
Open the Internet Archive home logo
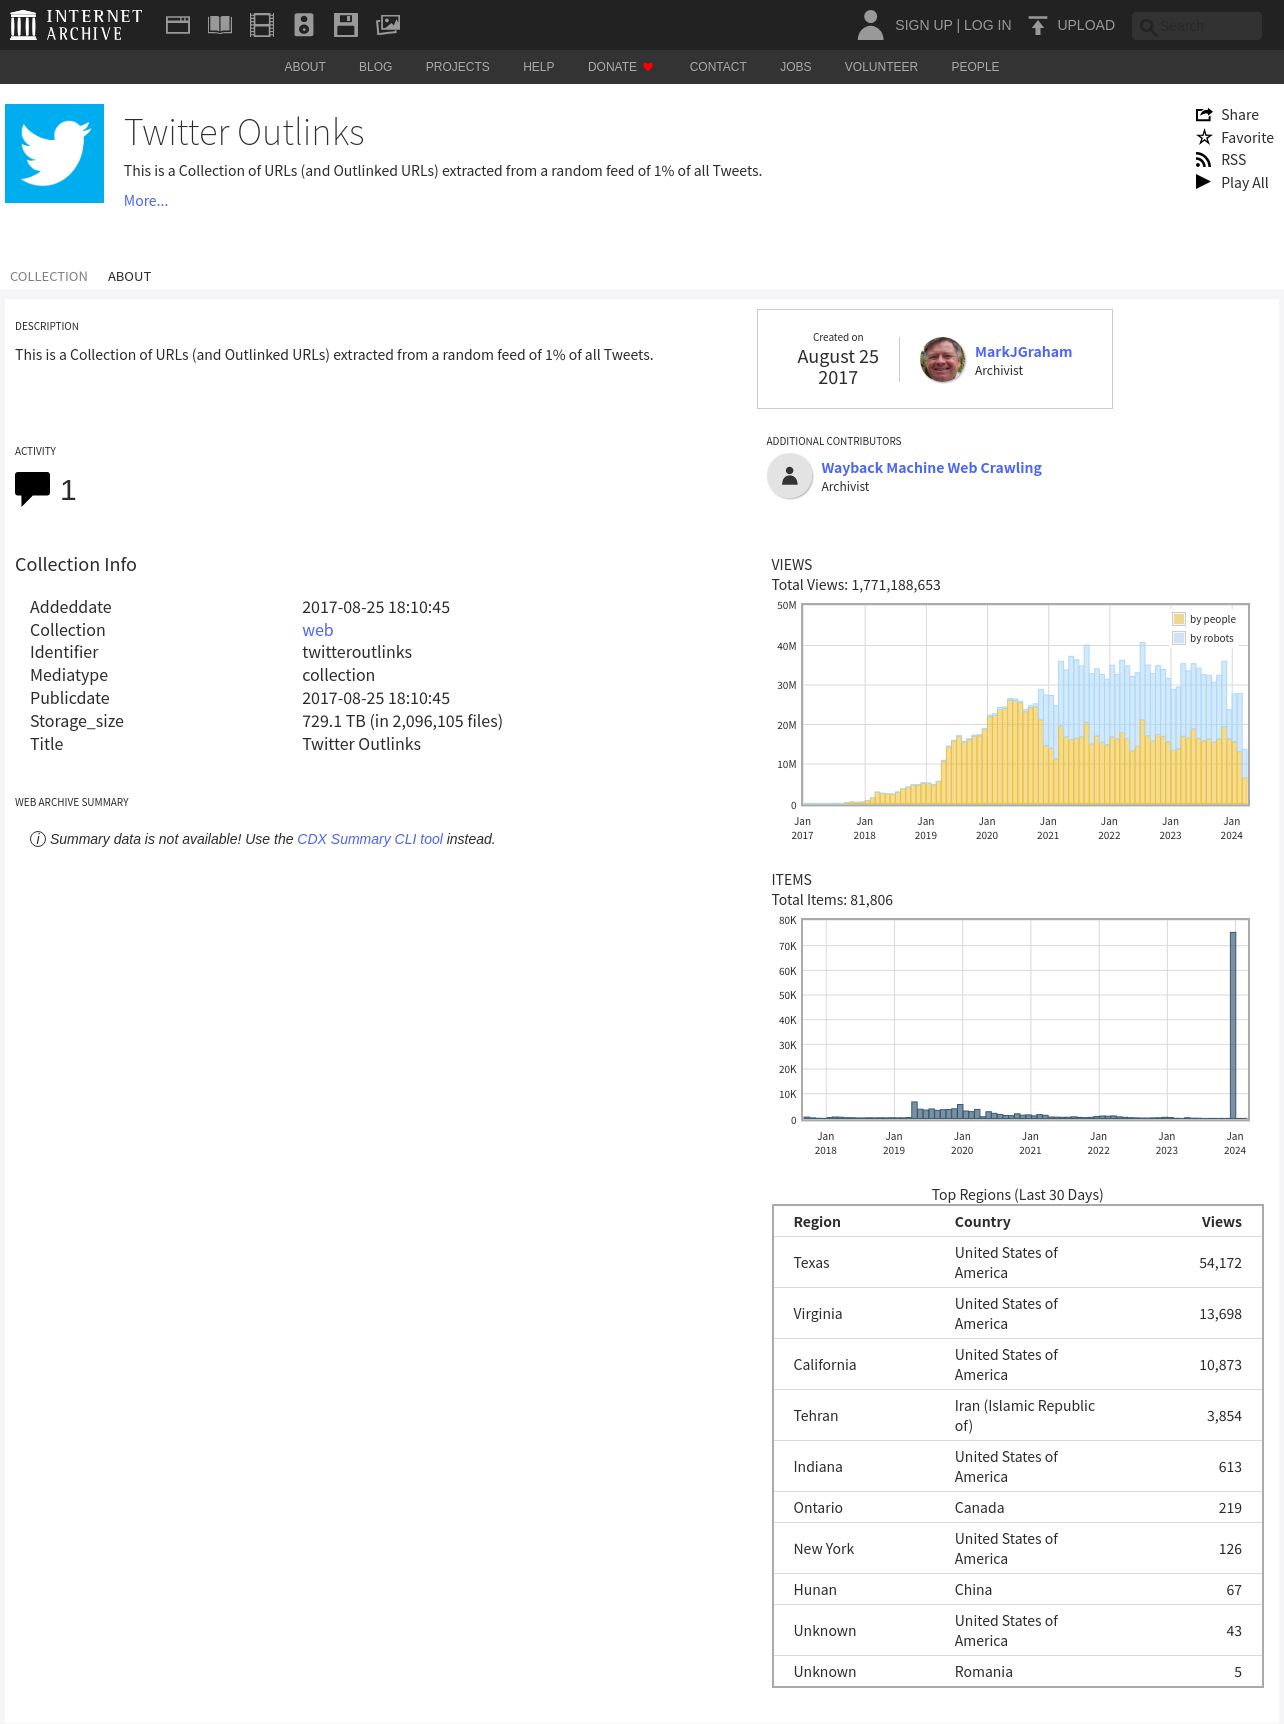(76, 25)
